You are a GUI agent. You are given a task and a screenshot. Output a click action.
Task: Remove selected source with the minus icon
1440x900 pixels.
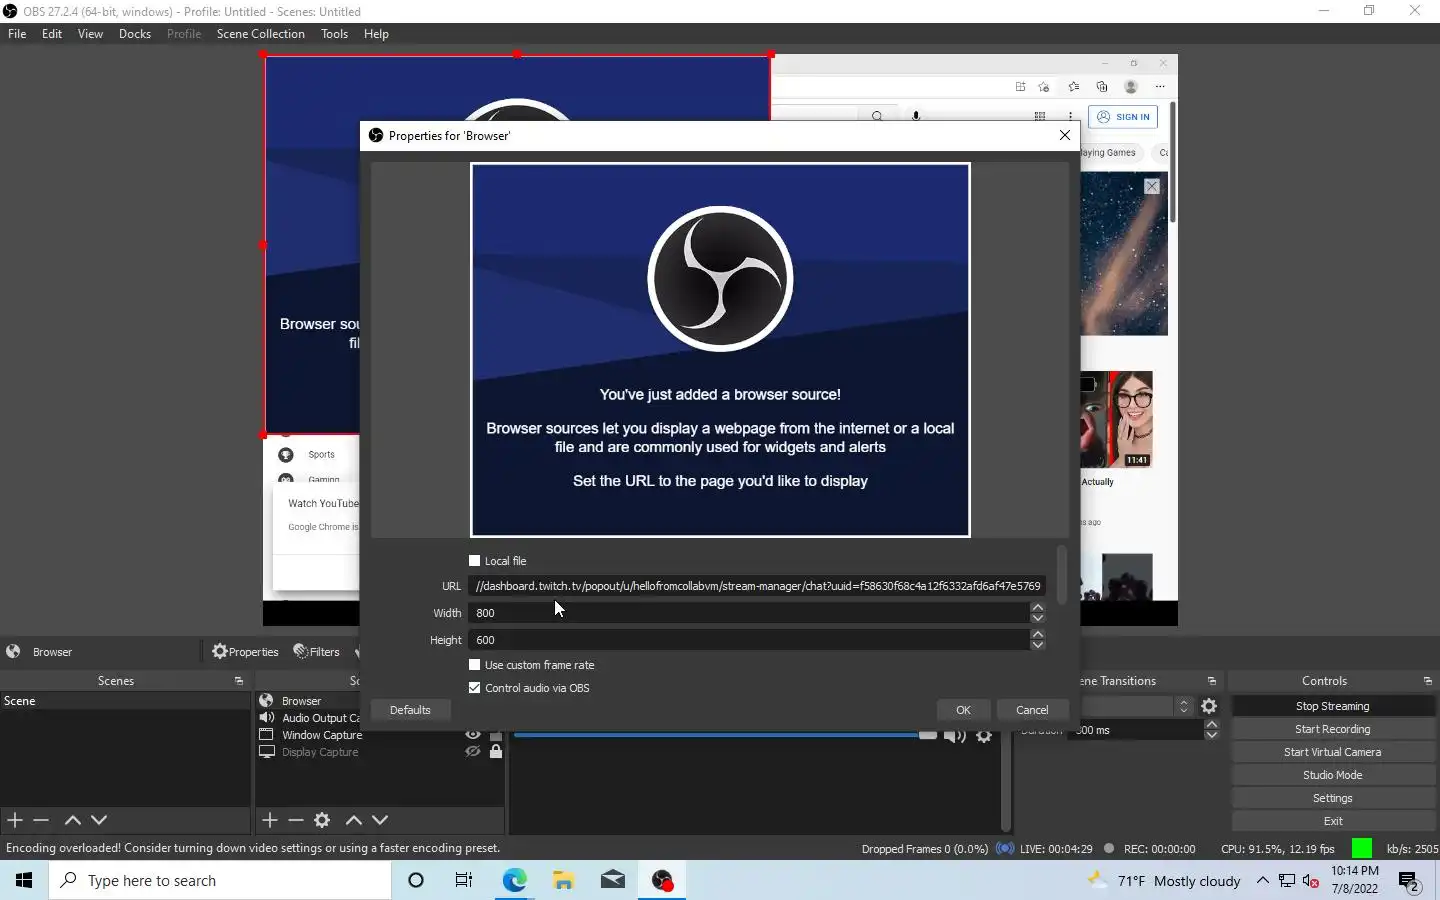click(296, 820)
